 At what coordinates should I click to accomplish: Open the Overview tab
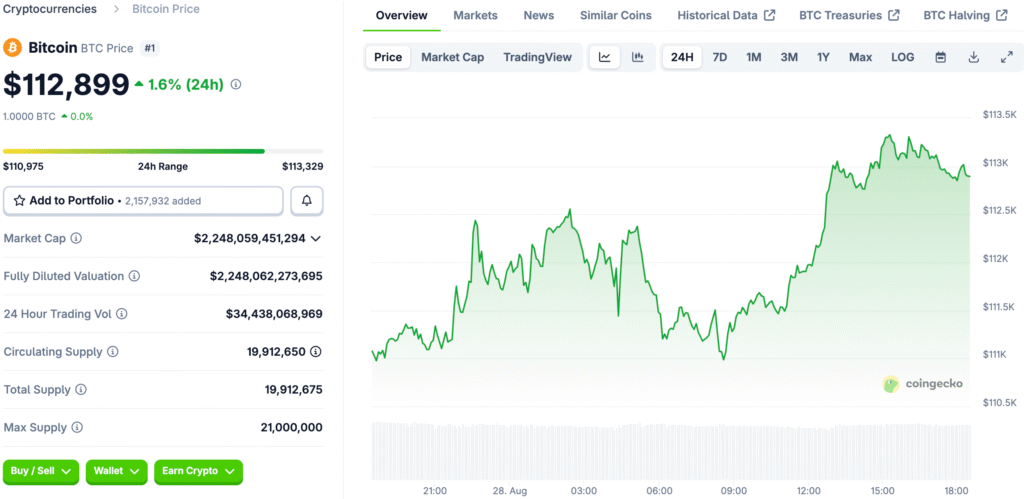402,15
